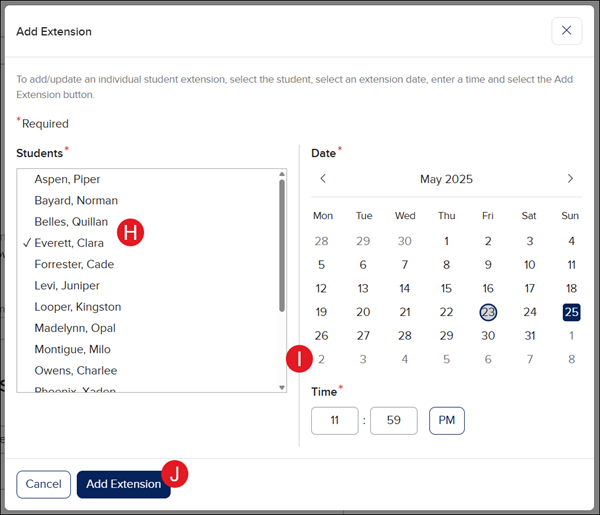Toggle the PM time period button
The width and height of the screenshot is (600, 515).
(446, 421)
